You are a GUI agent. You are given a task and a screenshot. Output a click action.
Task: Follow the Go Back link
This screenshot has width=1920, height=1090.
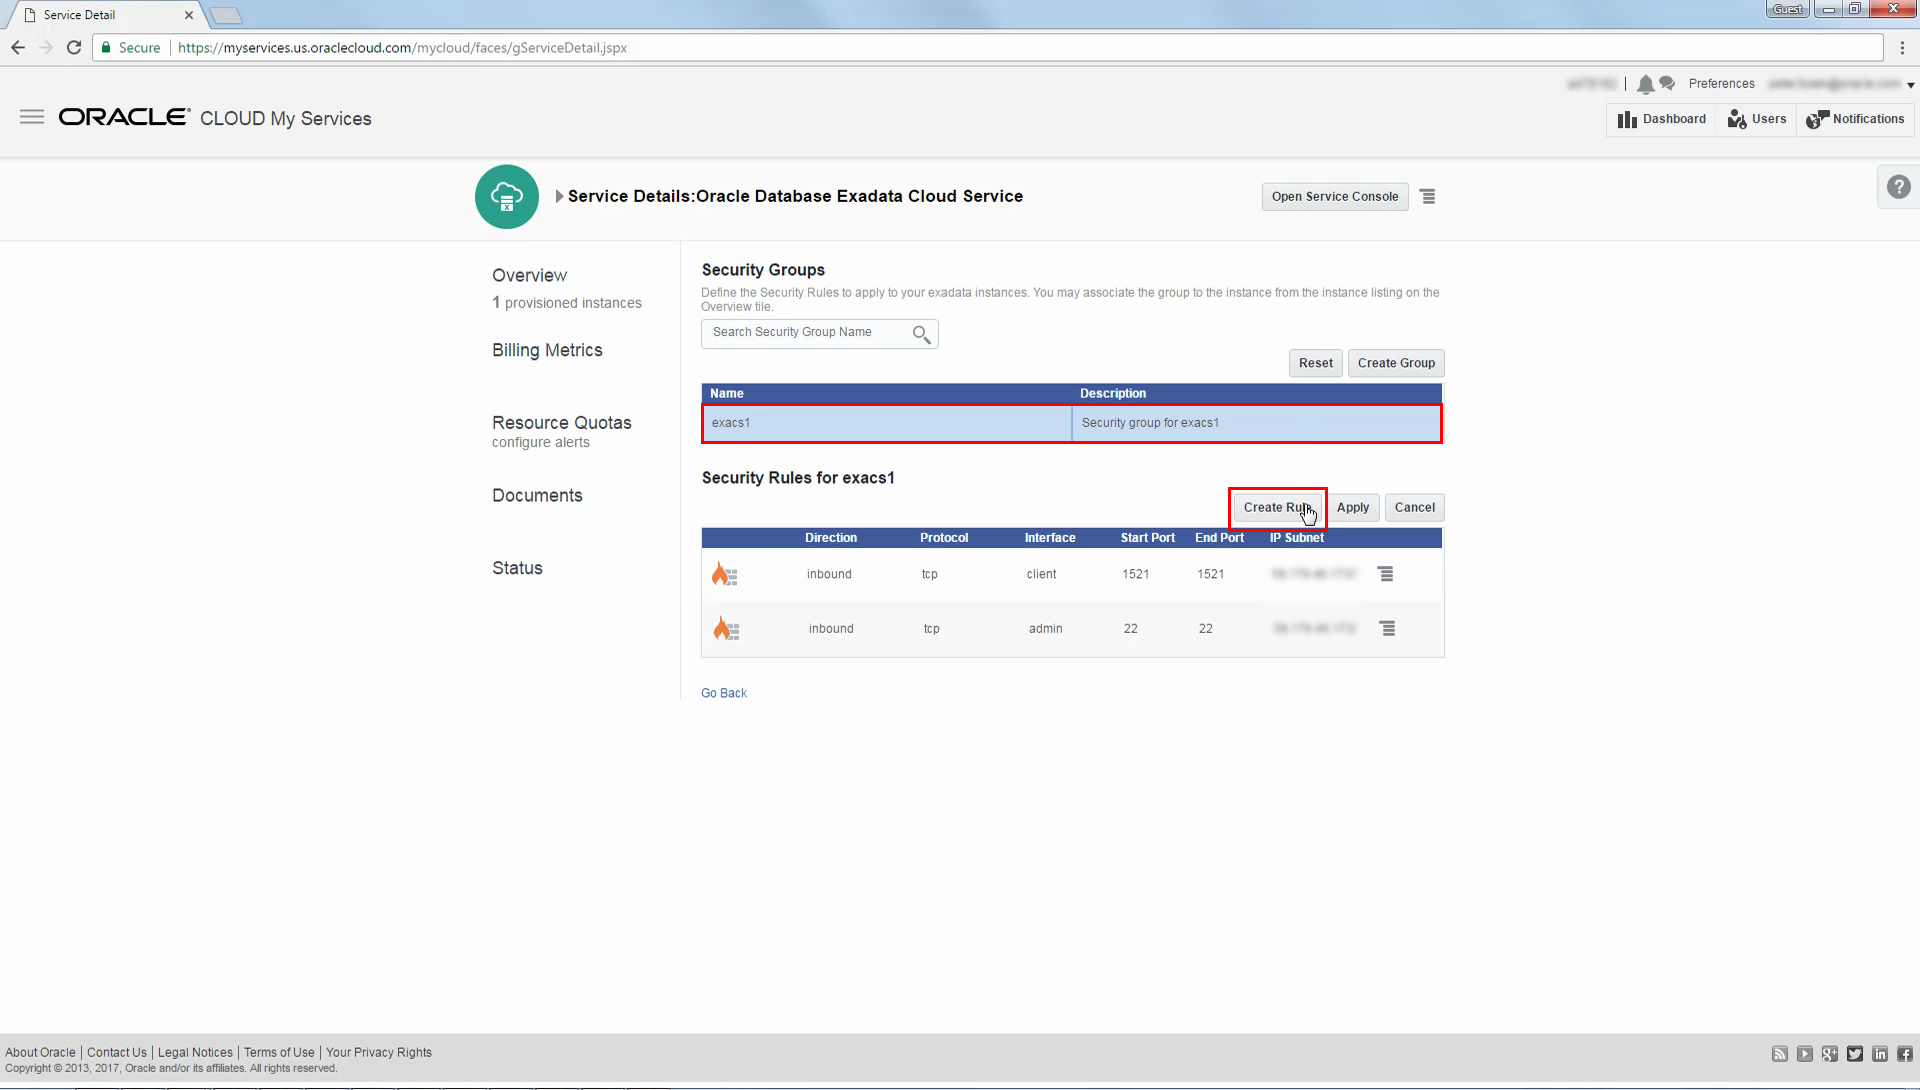(x=724, y=693)
